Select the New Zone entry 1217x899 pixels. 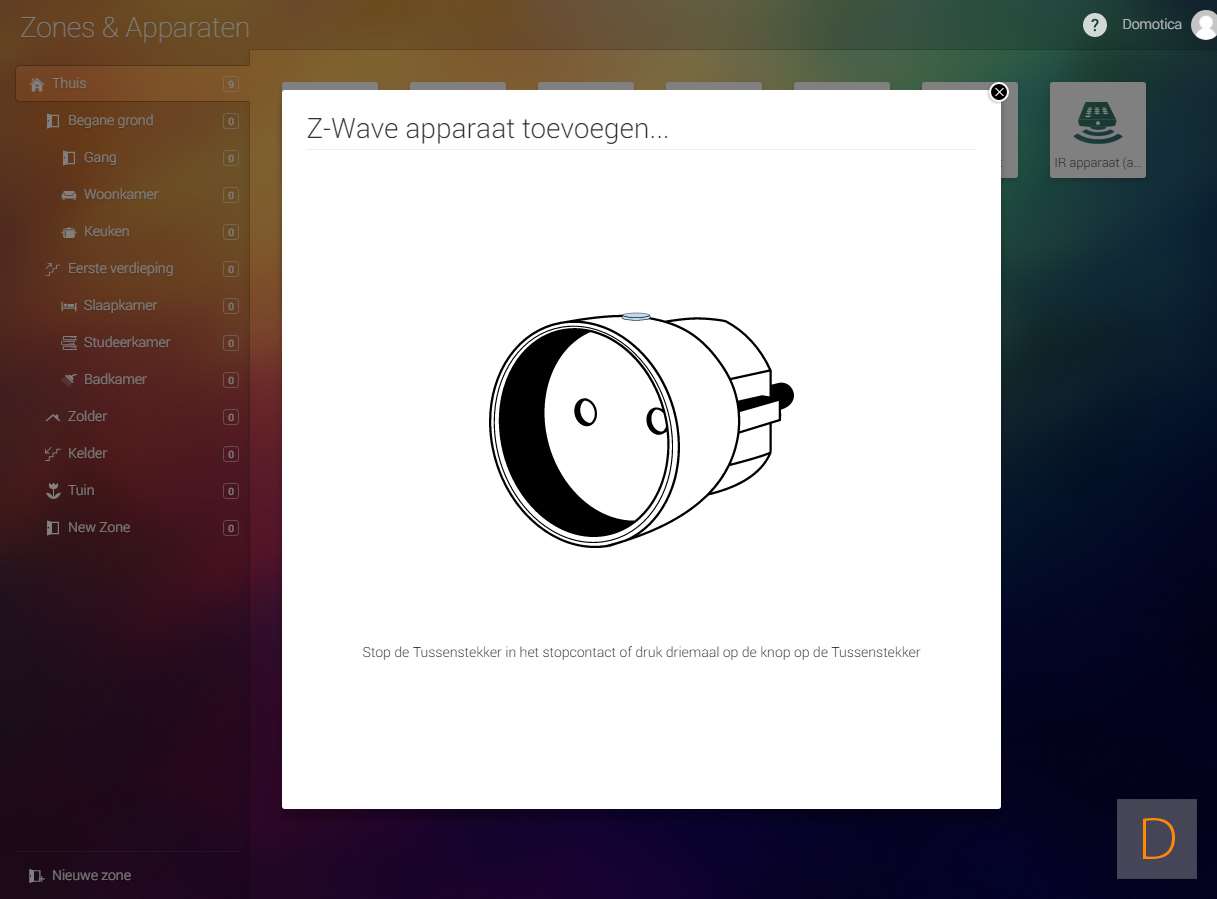99,528
